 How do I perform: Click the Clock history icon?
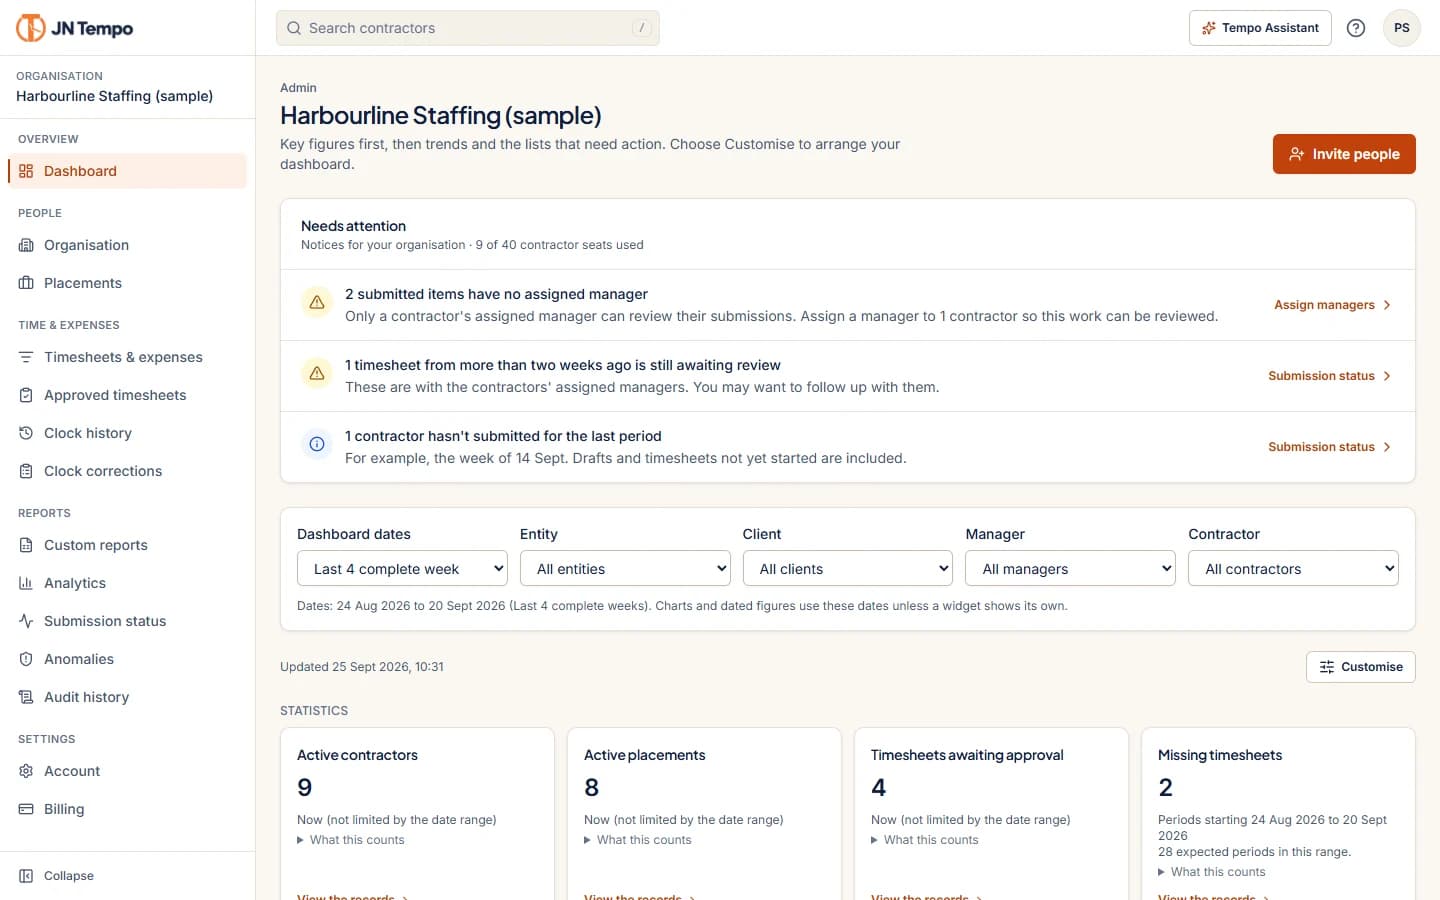pos(26,433)
